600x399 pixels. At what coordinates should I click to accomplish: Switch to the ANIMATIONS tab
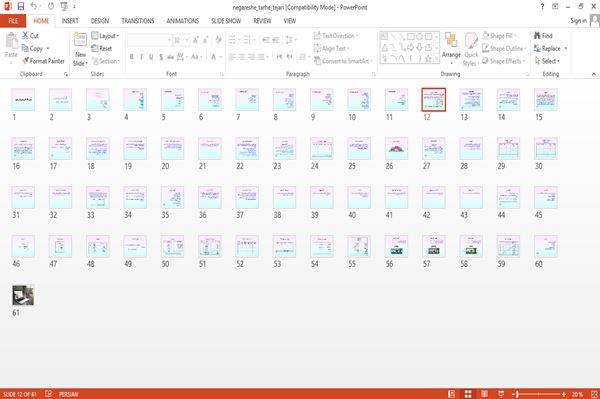click(183, 21)
